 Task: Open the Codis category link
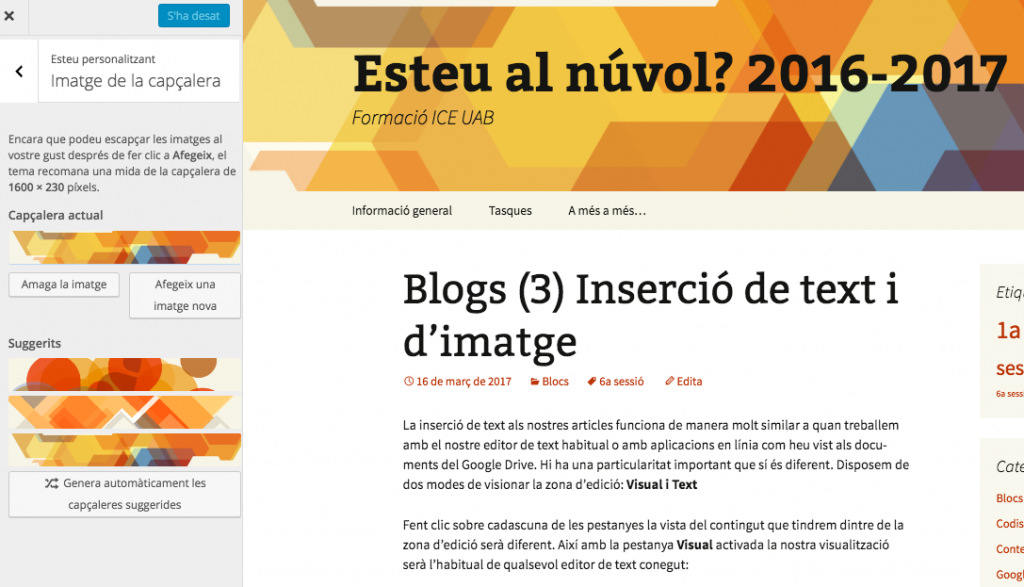[x=1009, y=523]
